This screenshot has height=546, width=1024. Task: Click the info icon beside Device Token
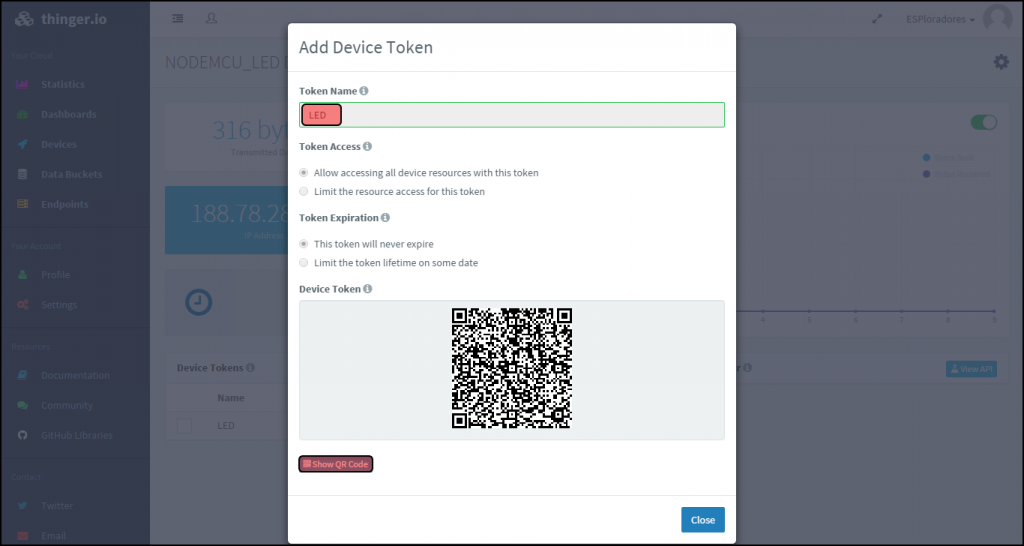(368, 289)
